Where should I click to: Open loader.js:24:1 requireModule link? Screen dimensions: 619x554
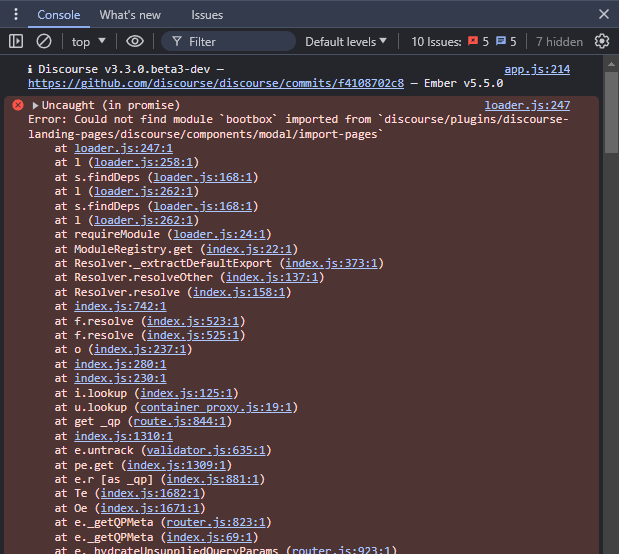pos(219,234)
